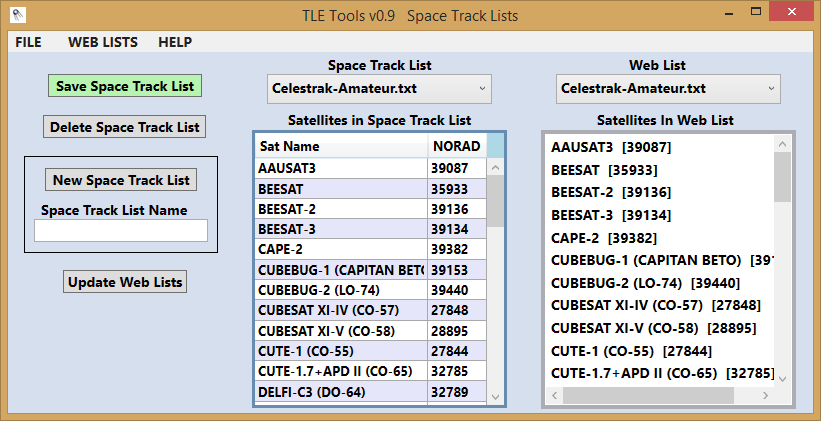The image size is (821, 421).
Task: Open the FILE menu
Action: (28, 42)
